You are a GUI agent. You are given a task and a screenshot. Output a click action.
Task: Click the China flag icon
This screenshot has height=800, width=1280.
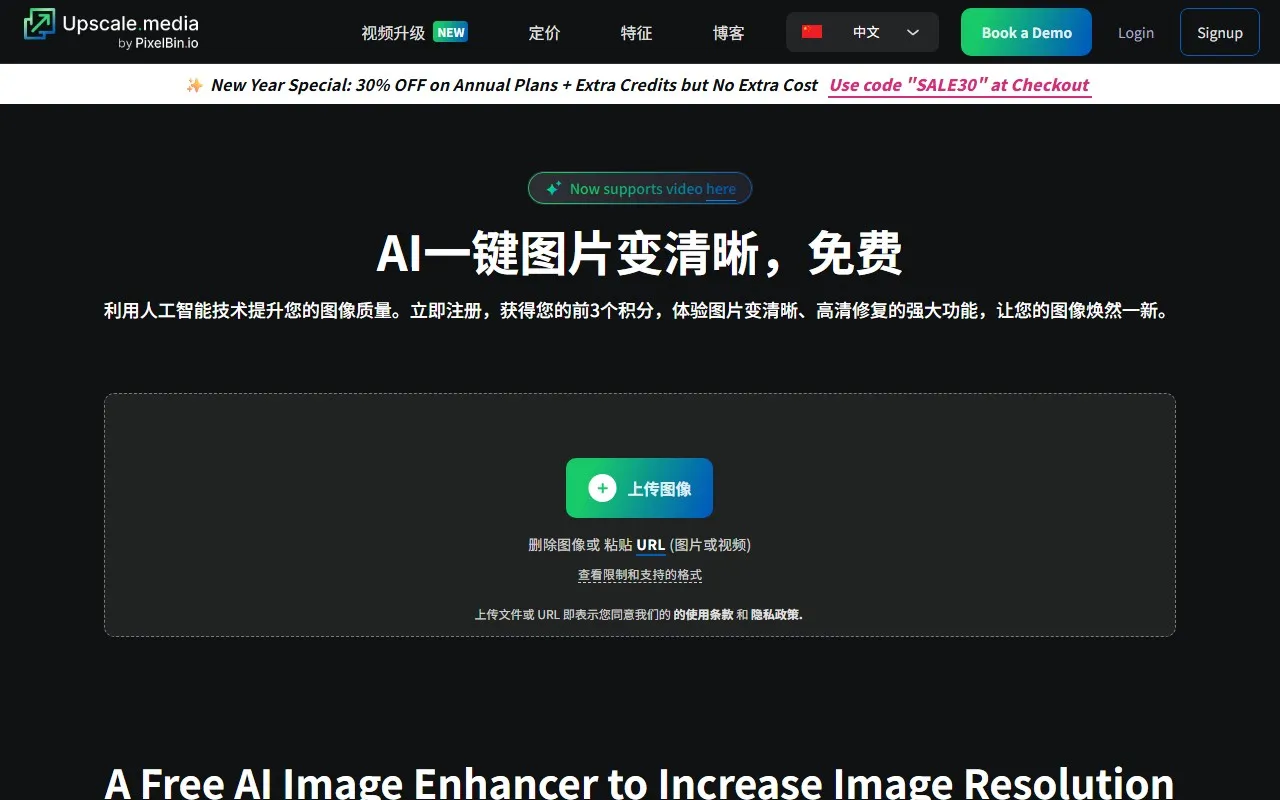[812, 32]
